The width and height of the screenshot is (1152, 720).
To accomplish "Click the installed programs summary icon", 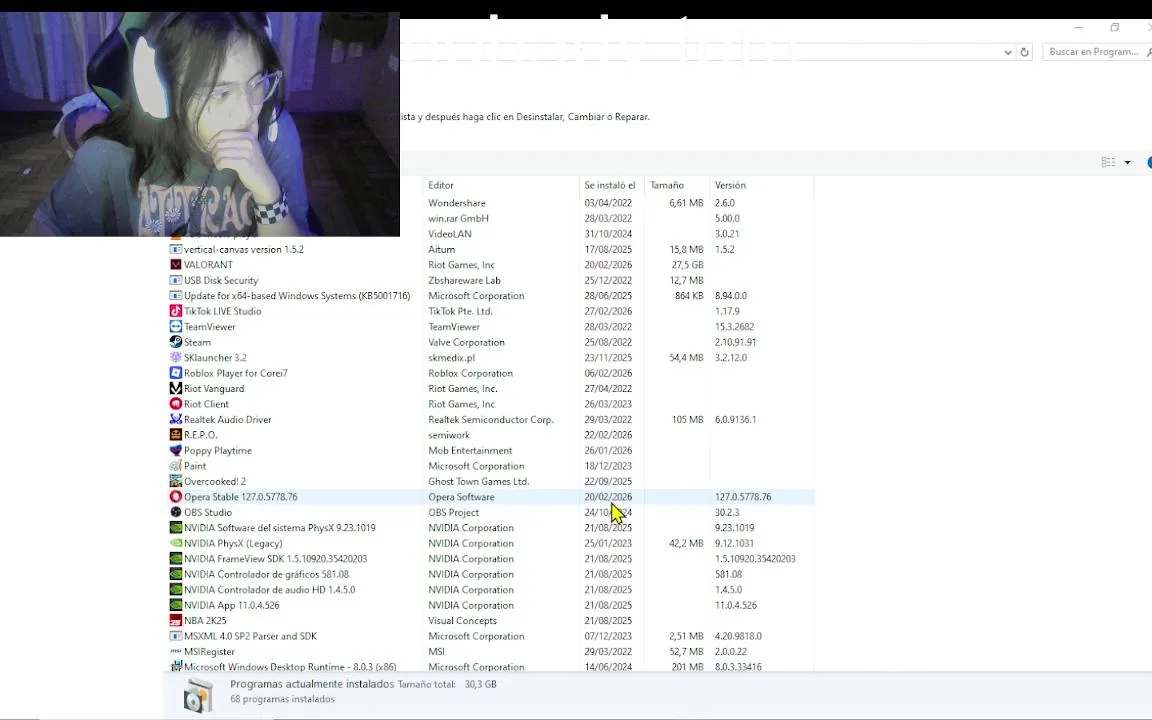I will coord(198,695).
